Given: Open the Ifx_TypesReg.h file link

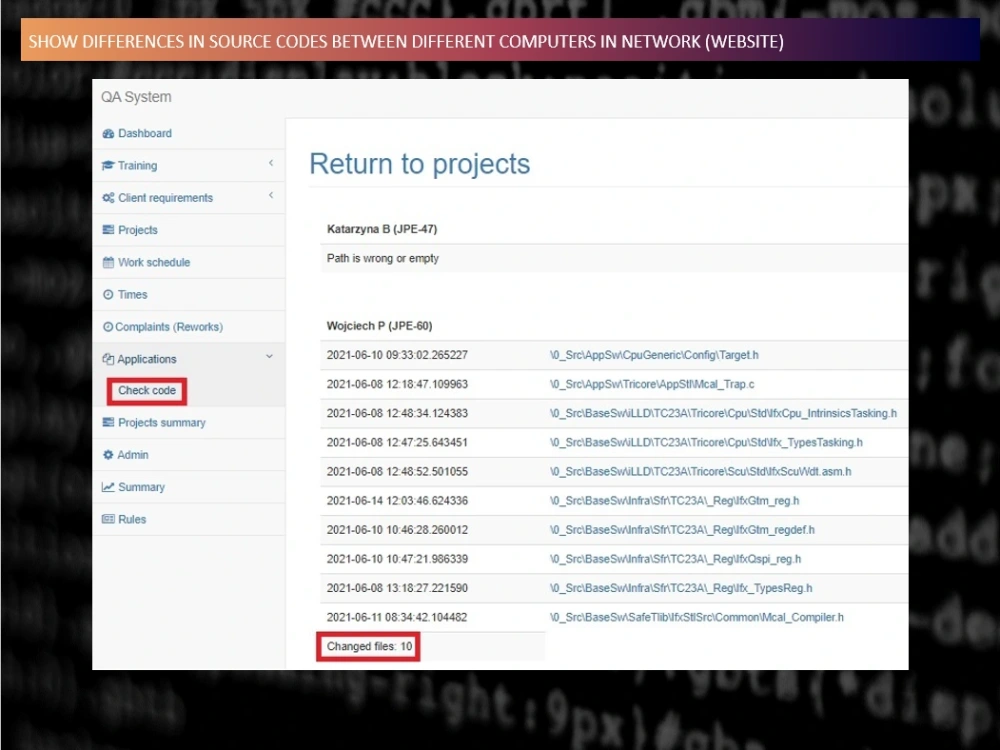Looking at the screenshot, I should click(681, 588).
